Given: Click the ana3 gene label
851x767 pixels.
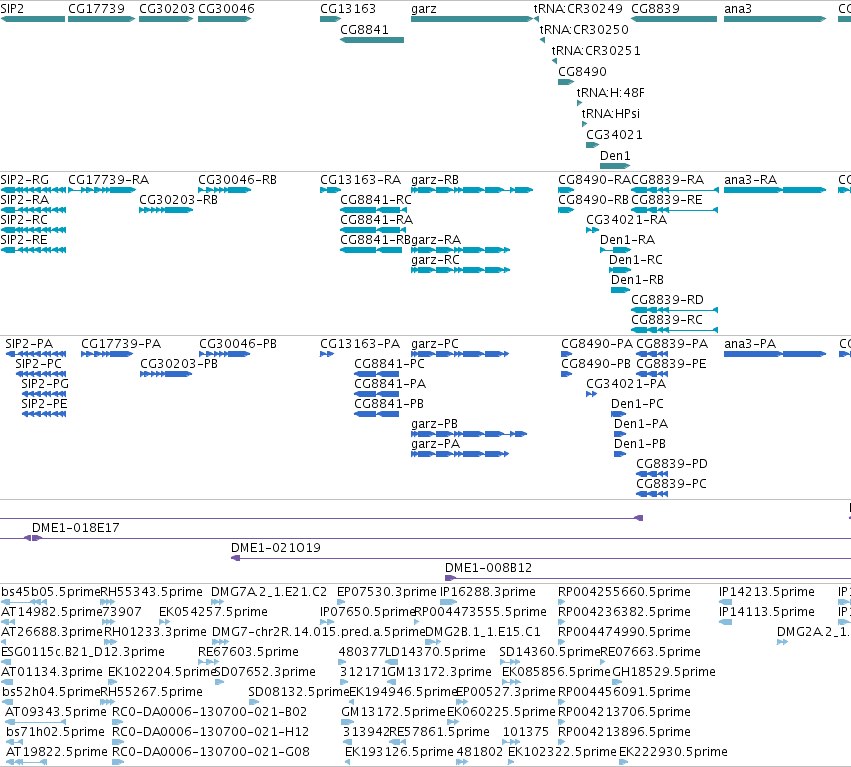Looking at the screenshot, I should (x=738, y=9).
